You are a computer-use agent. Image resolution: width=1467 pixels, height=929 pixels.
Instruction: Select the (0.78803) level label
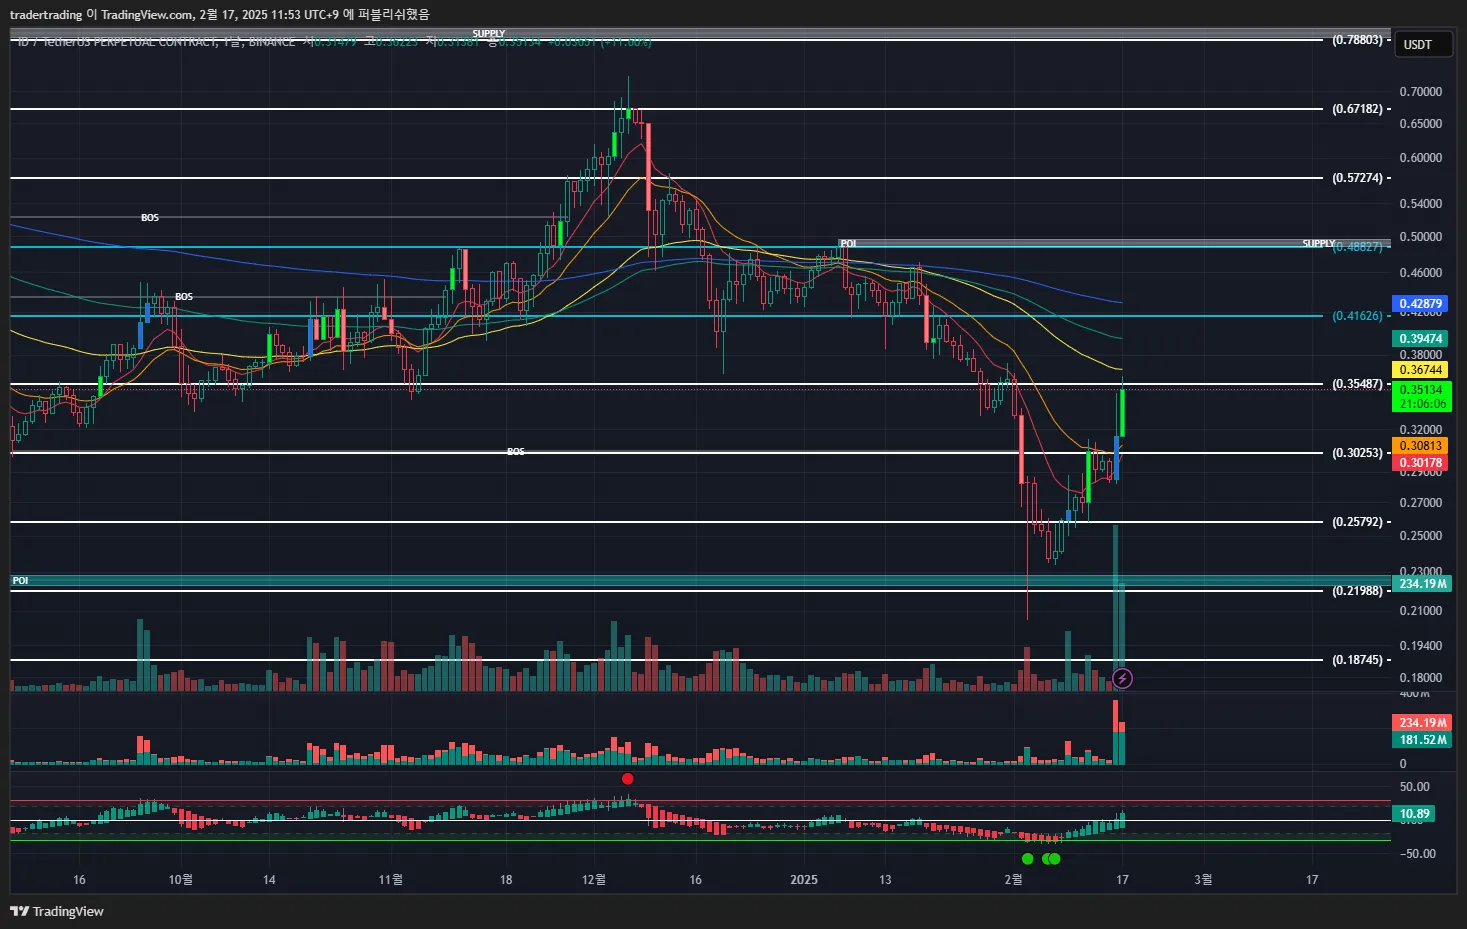1357,40
